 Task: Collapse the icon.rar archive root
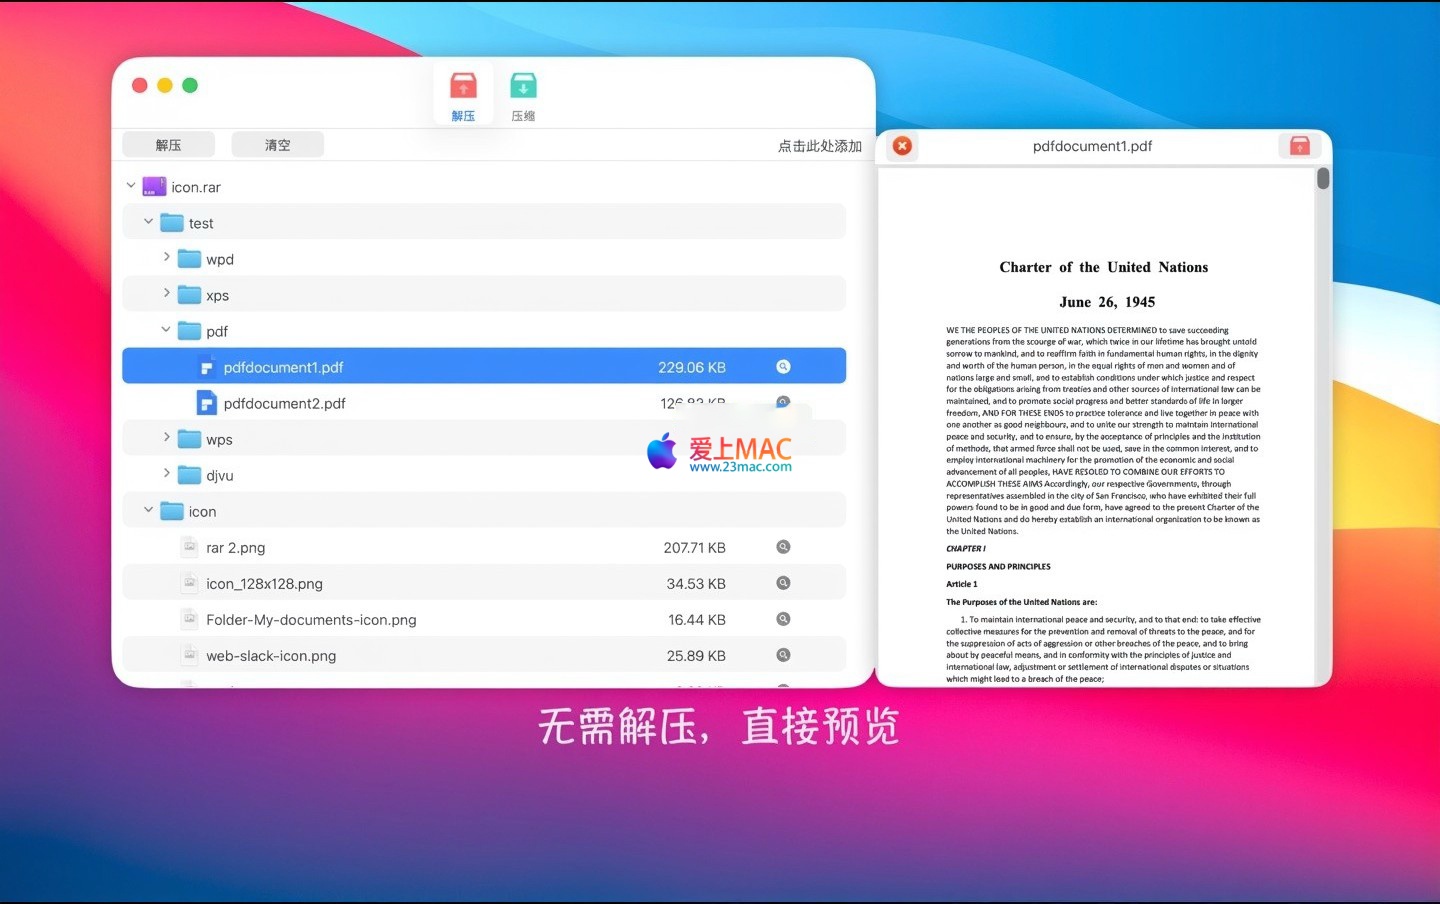(131, 186)
